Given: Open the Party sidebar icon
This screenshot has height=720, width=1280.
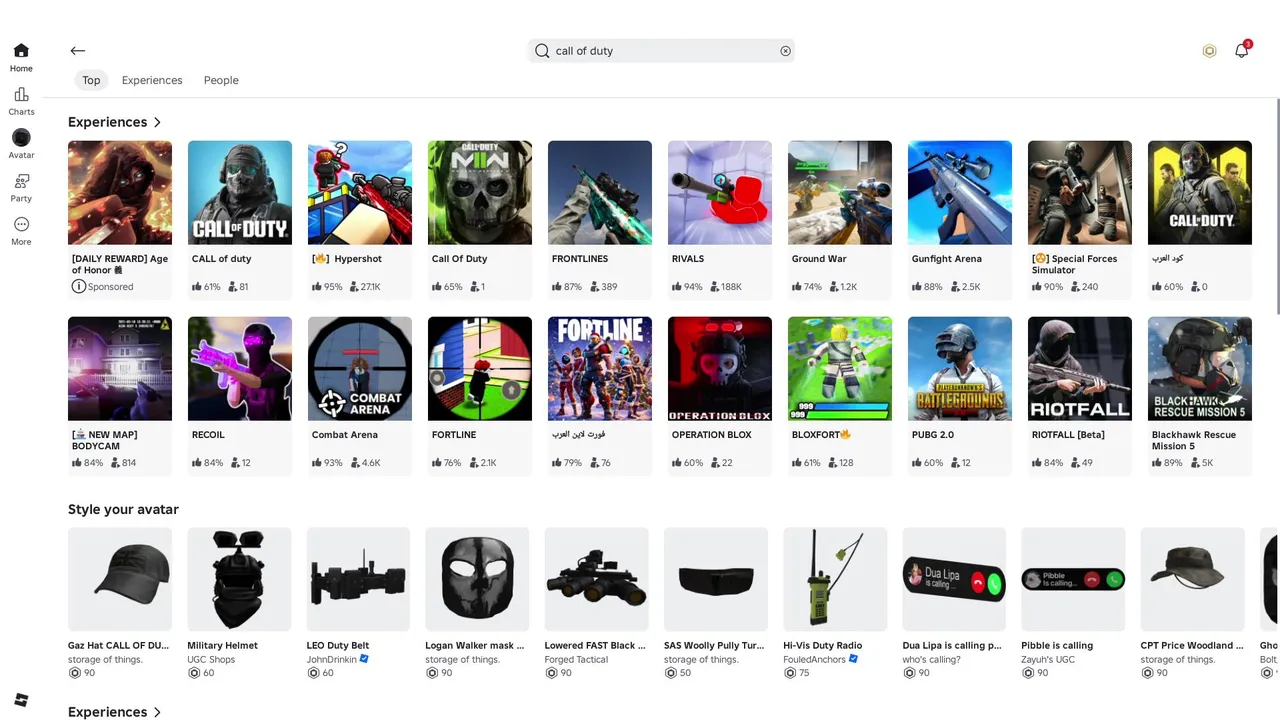Looking at the screenshot, I should (x=21, y=181).
